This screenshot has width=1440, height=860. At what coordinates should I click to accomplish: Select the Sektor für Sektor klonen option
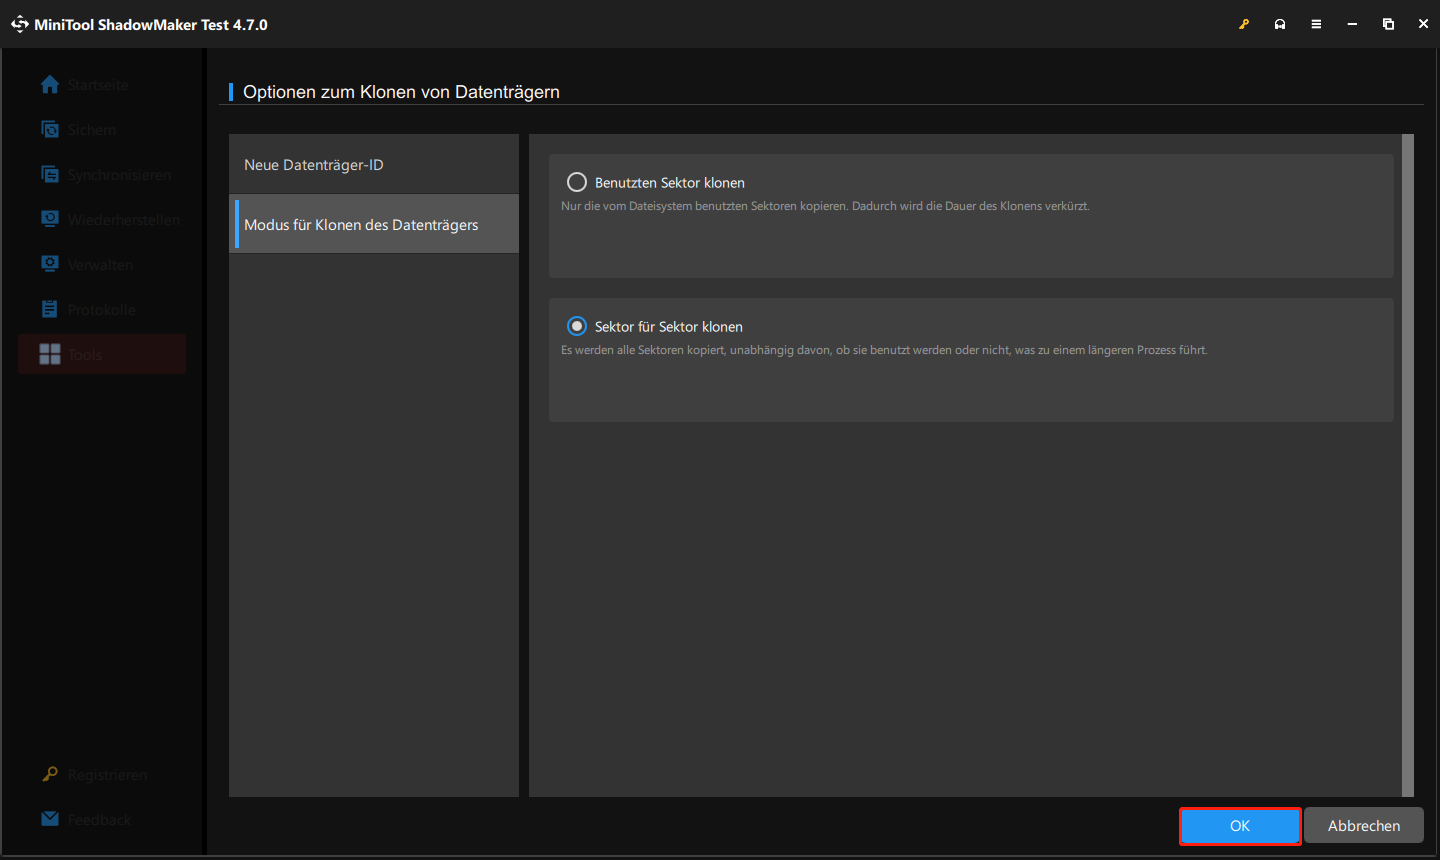click(577, 326)
